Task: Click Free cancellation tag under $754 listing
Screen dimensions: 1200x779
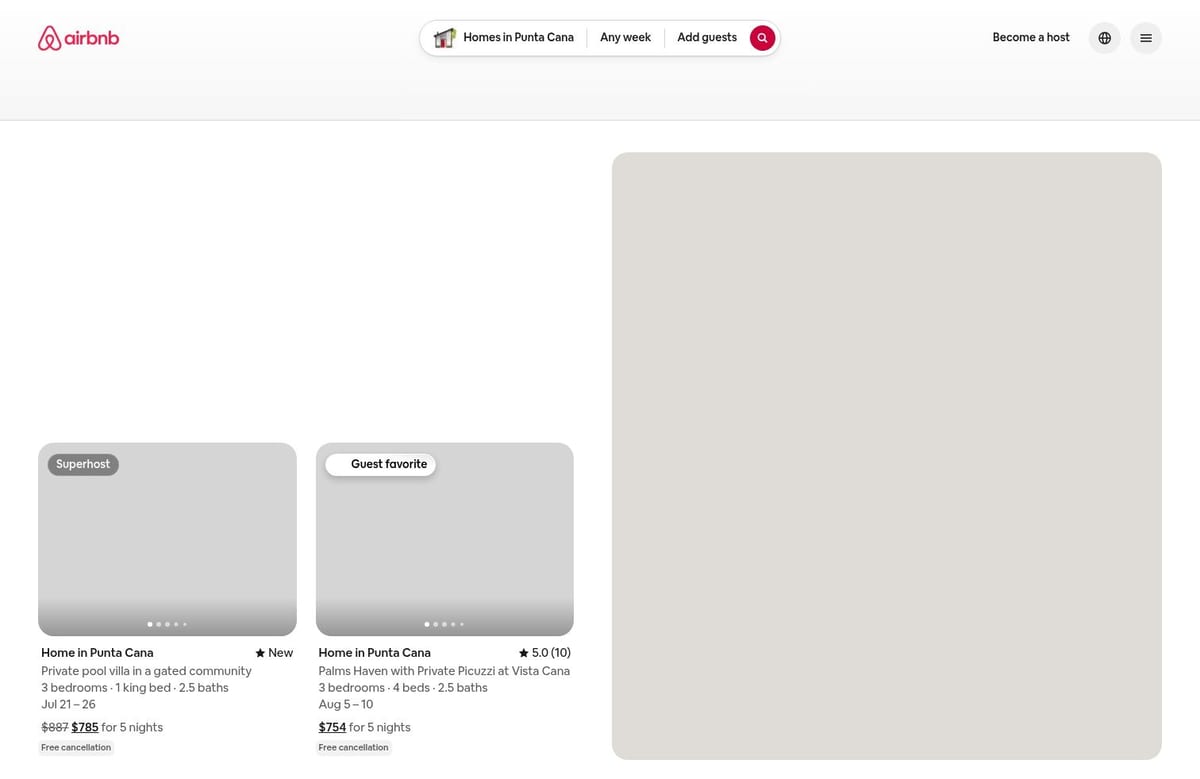Action: coord(353,748)
